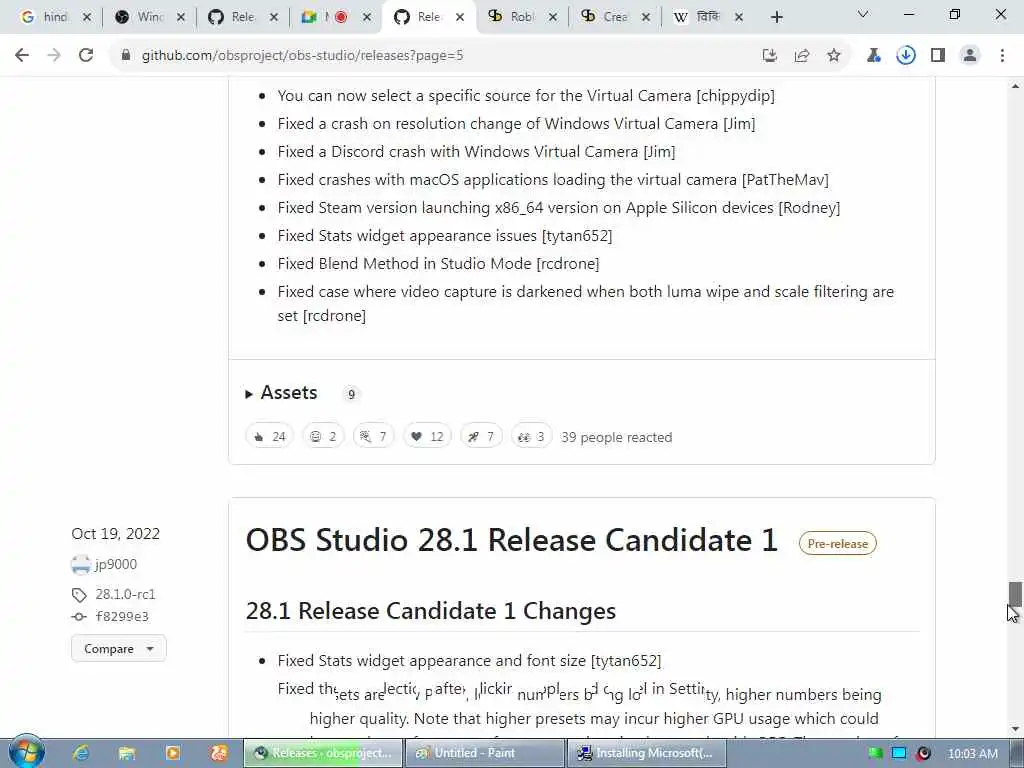Click the 'Fixed Blend Method in Studio Mode' line
Screen dimensions: 1024x768
[438, 264]
